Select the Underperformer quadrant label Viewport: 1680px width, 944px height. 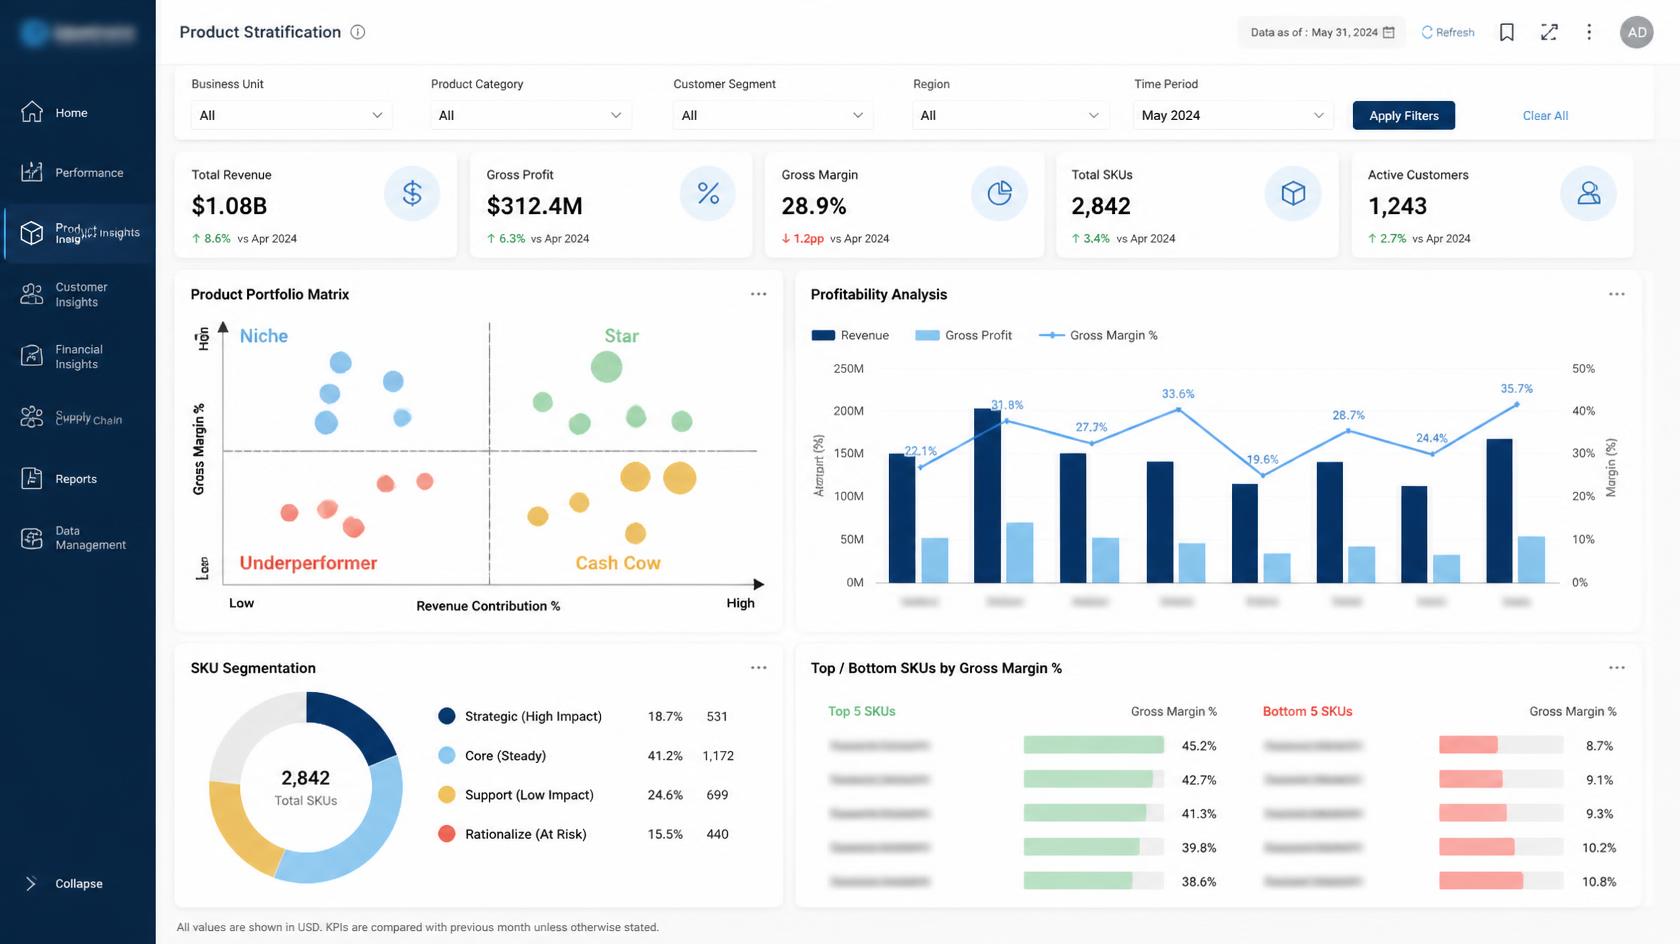point(308,563)
